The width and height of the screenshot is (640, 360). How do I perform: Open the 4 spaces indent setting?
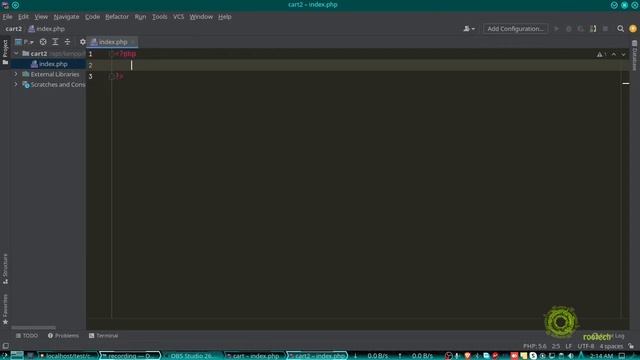[x=611, y=346]
